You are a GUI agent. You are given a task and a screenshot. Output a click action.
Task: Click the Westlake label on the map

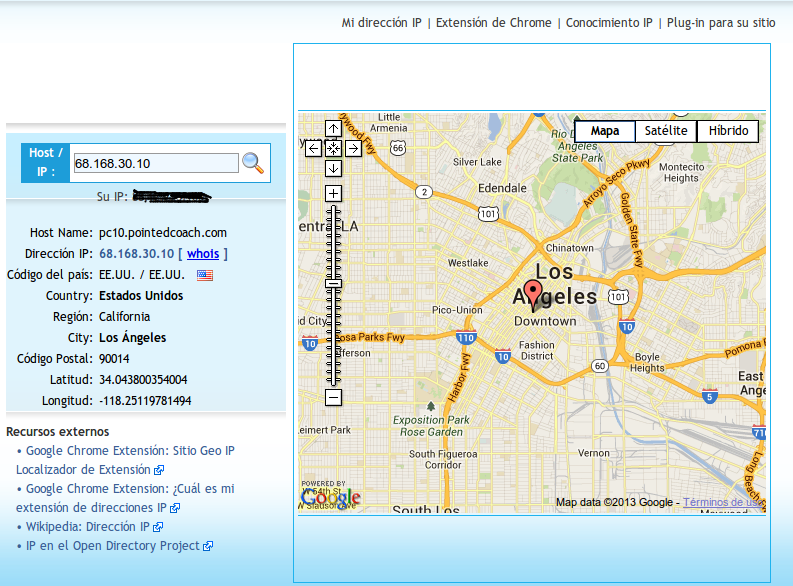[468, 263]
